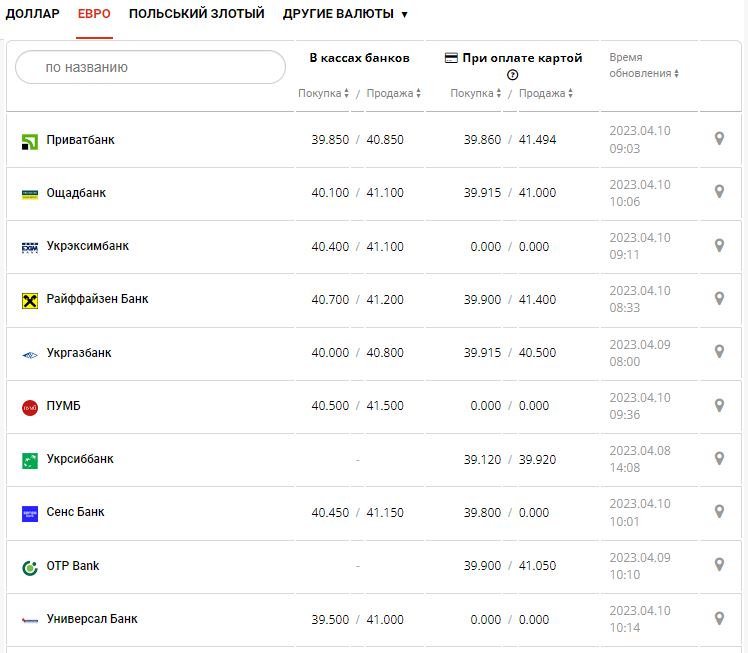
Task: Sort by cash desk Покупка column
Action: [324, 93]
